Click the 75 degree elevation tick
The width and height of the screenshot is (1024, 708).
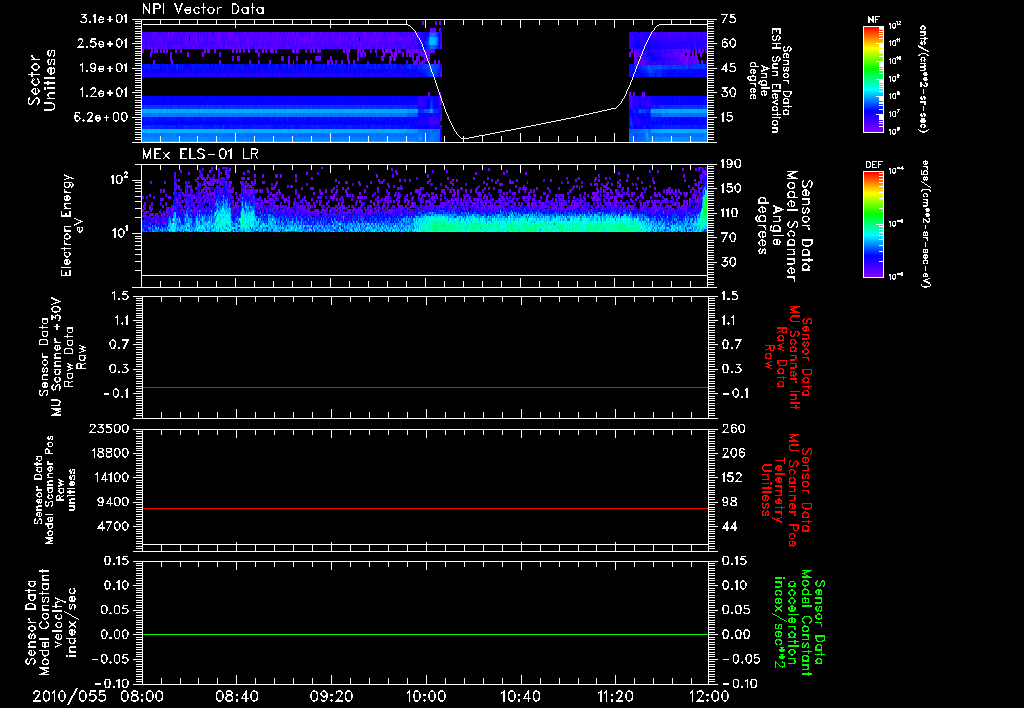tap(729, 19)
